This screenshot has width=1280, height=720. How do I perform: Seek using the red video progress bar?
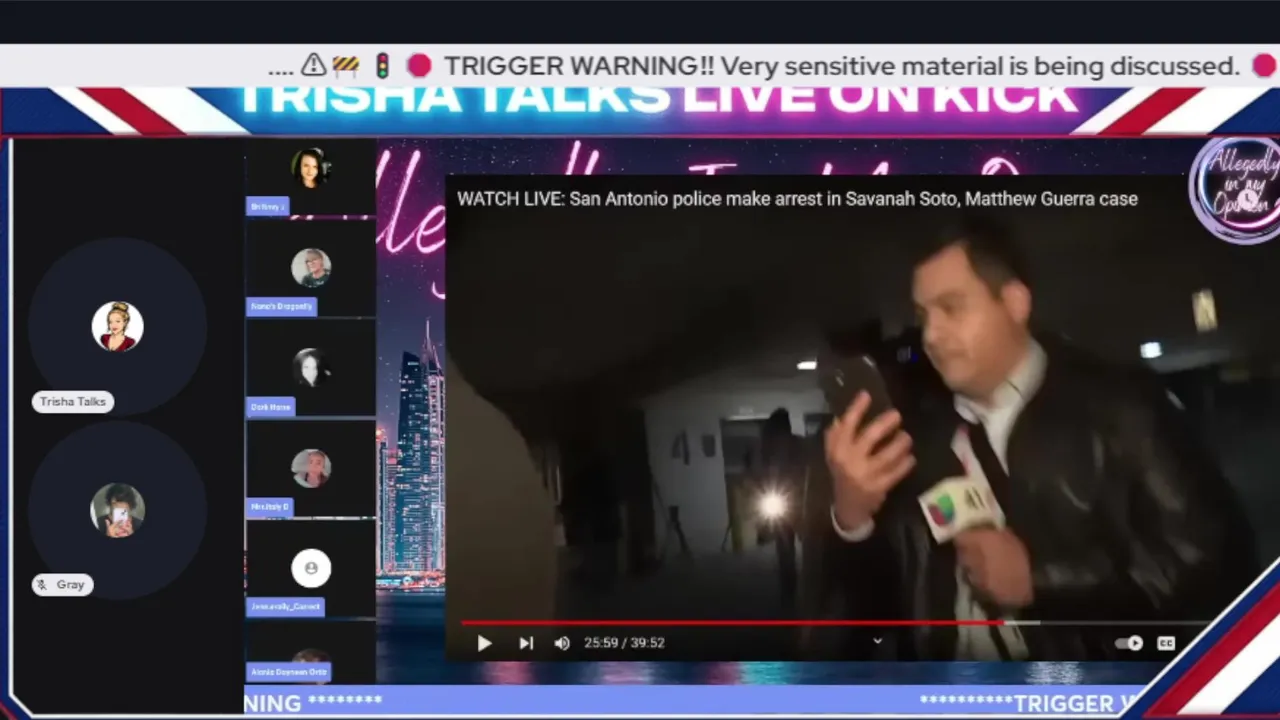[x=732, y=622]
